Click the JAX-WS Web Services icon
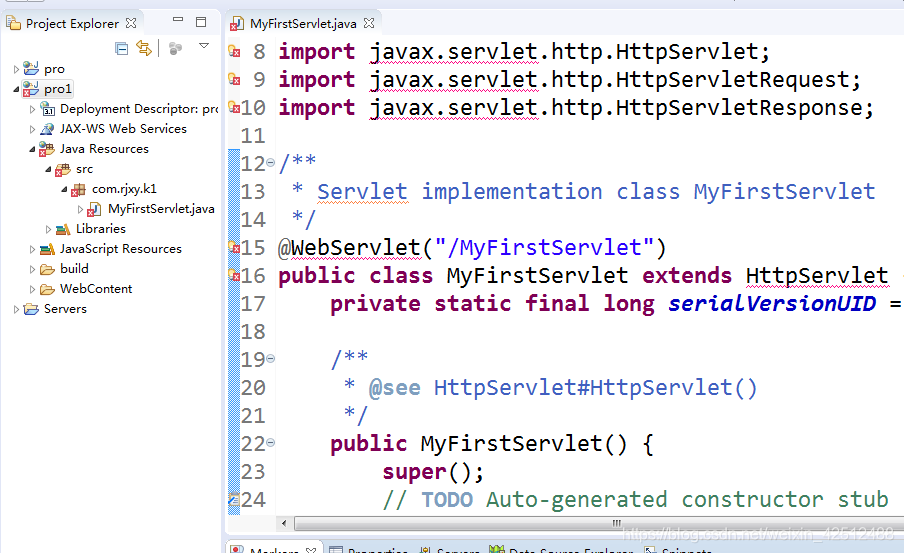904x553 pixels. [x=47, y=129]
